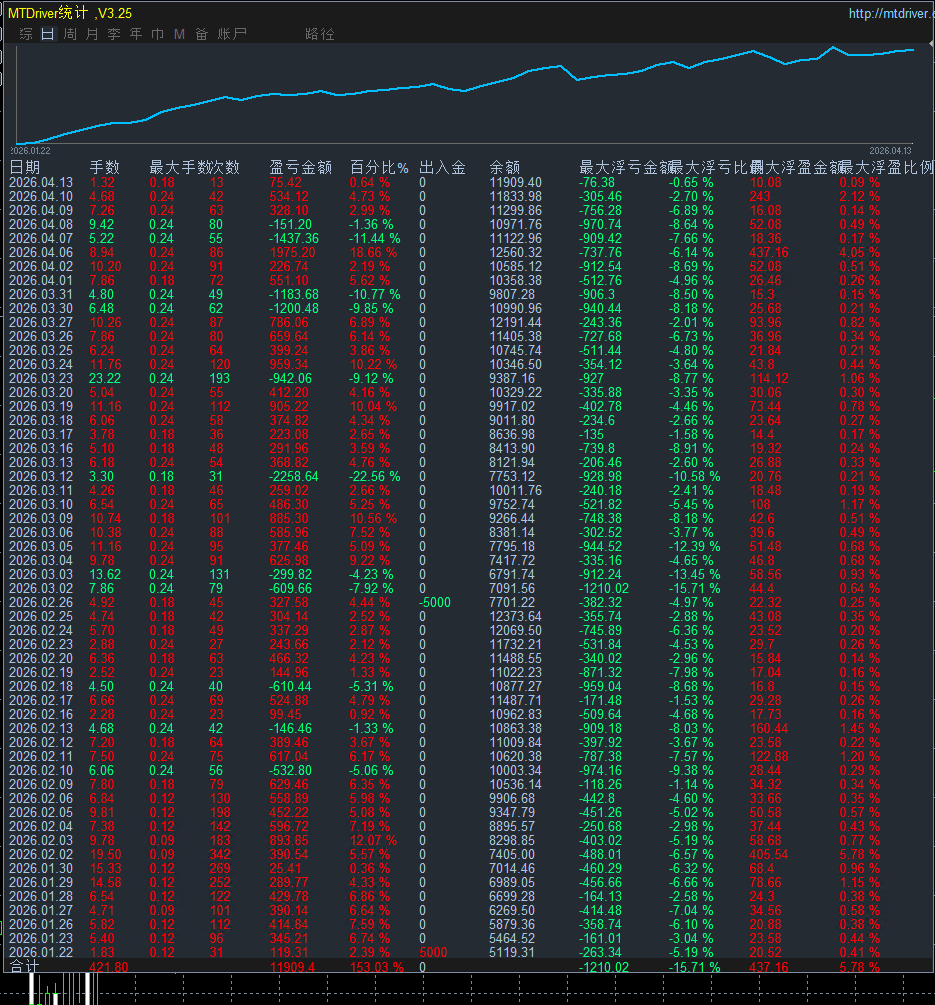This screenshot has width=935, height=1005.
Task: Select the 日 daily statistics tab
Action: 48,34
